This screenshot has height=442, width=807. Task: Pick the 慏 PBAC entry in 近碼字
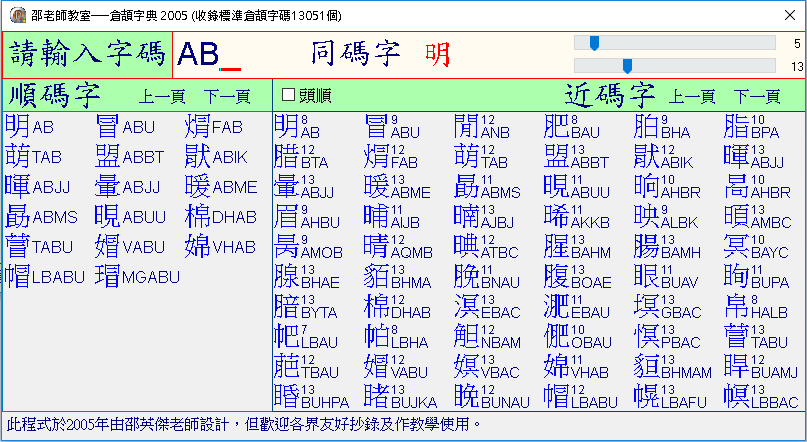(668, 335)
